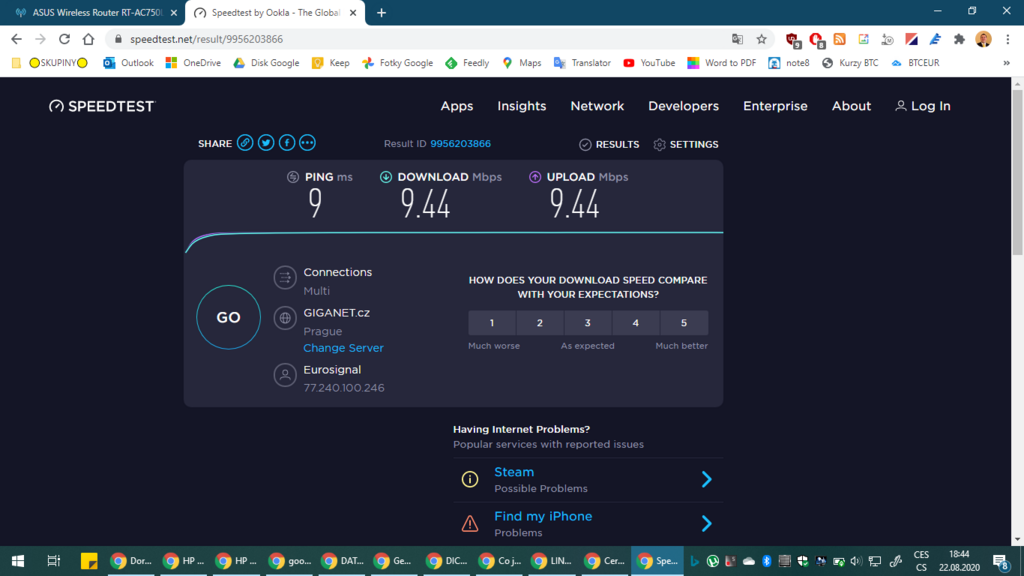Click the Connections mode icon
The image size is (1024, 576).
pos(285,278)
